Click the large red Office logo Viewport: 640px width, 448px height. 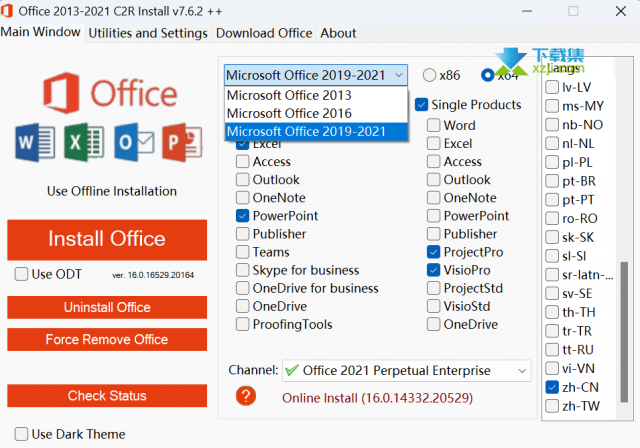point(60,92)
